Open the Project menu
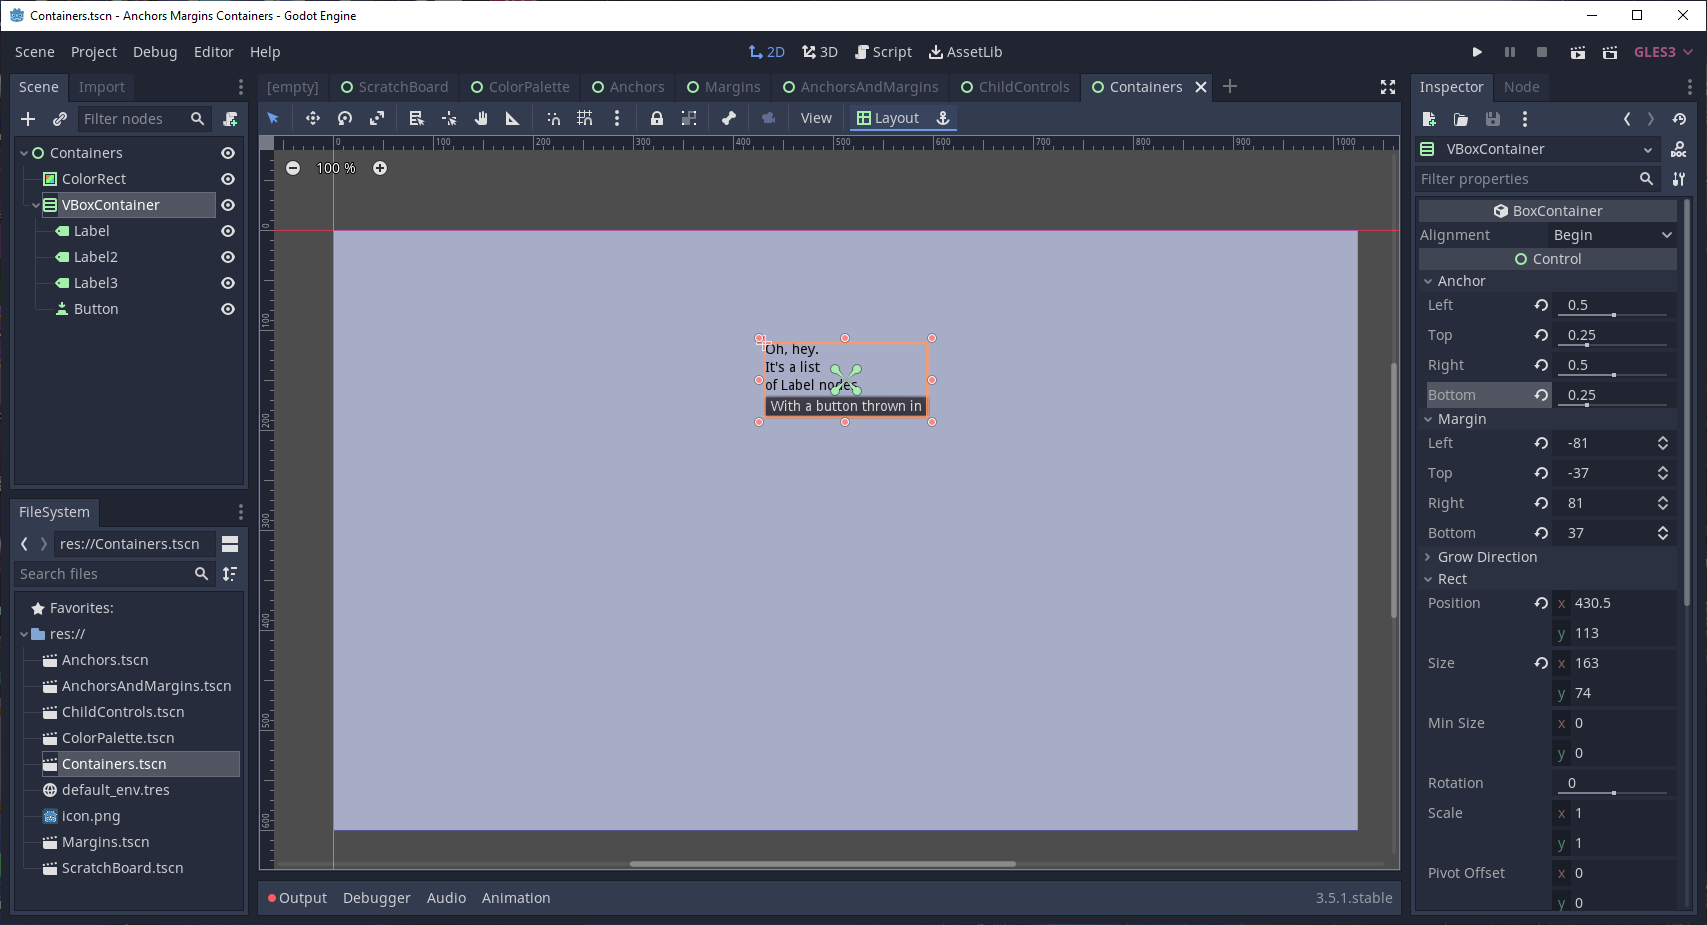 (93, 51)
